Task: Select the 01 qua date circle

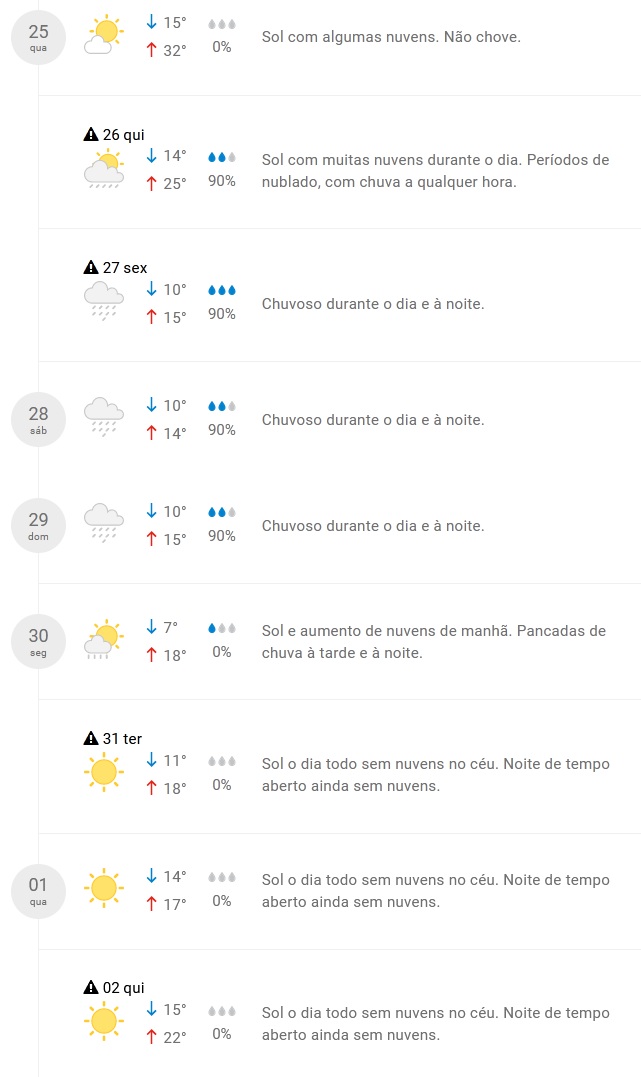Action: point(38,890)
